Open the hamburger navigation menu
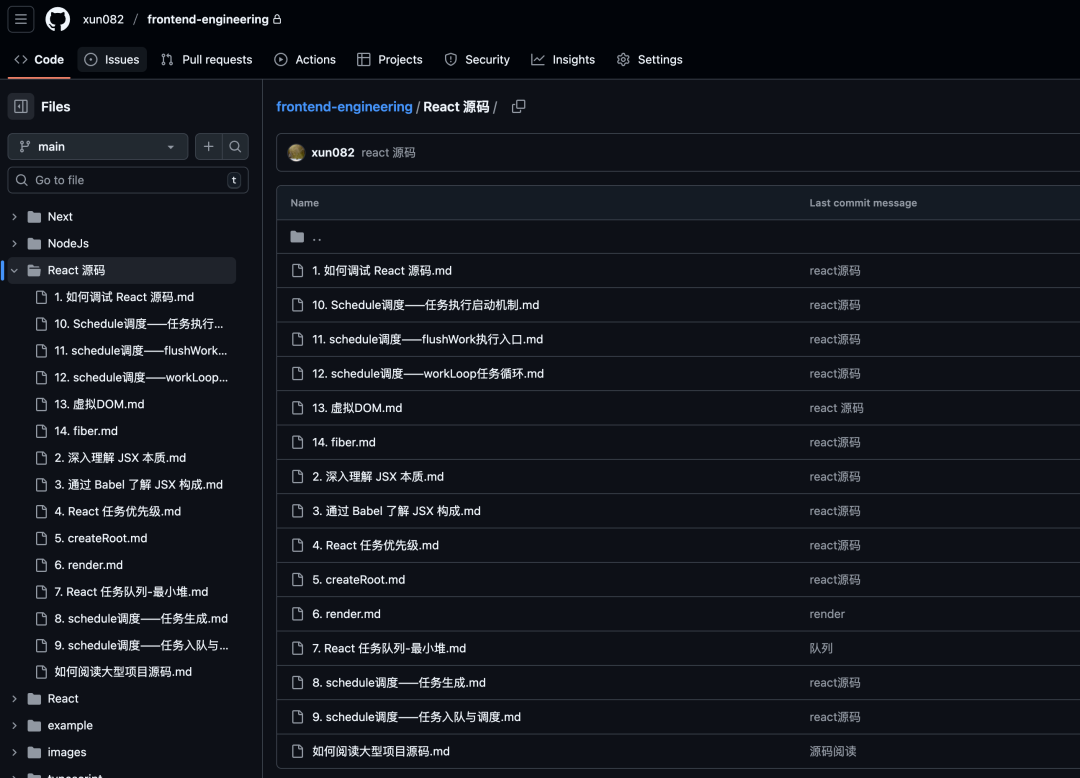 click(21, 19)
